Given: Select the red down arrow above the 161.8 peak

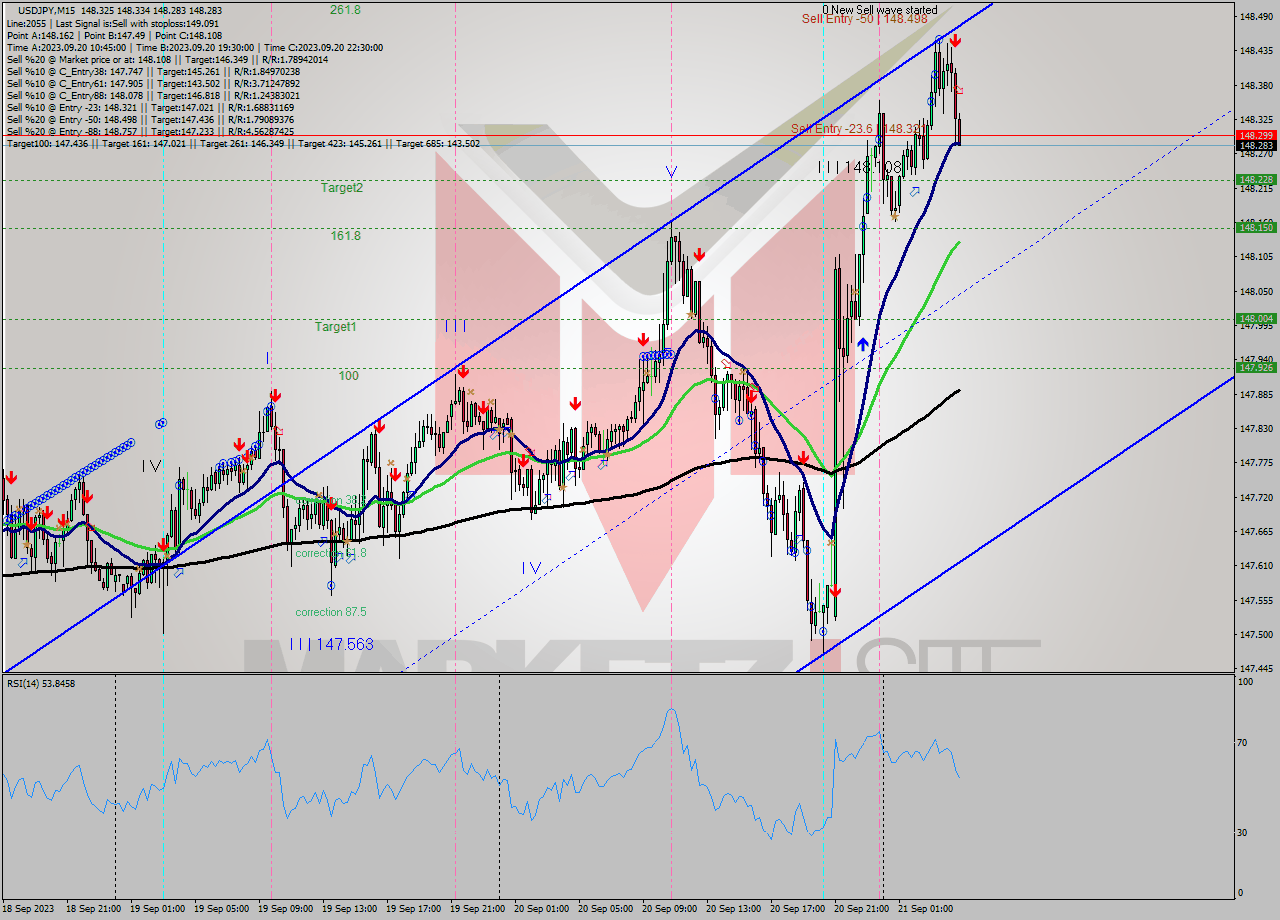Looking at the screenshot, I should 698,254.
